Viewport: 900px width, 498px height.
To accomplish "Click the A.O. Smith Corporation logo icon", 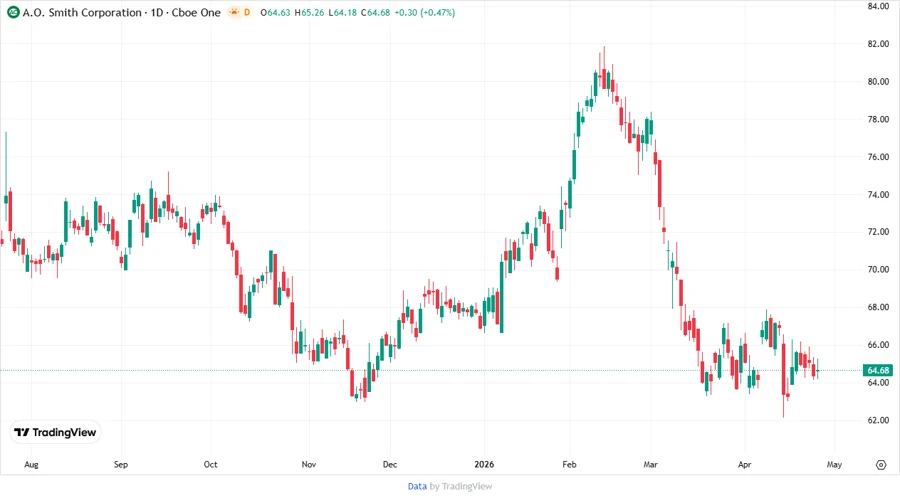I will point(13,12).
